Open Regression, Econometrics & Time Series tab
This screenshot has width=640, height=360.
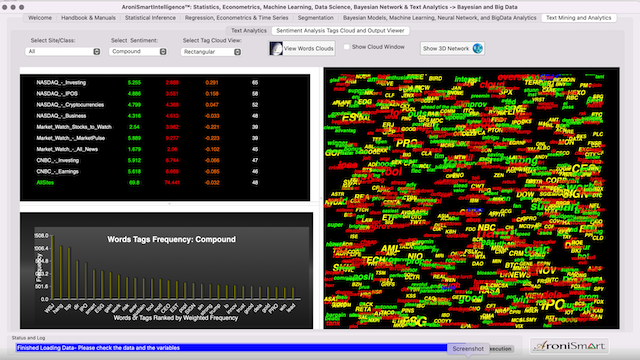[x=236, y=18]
